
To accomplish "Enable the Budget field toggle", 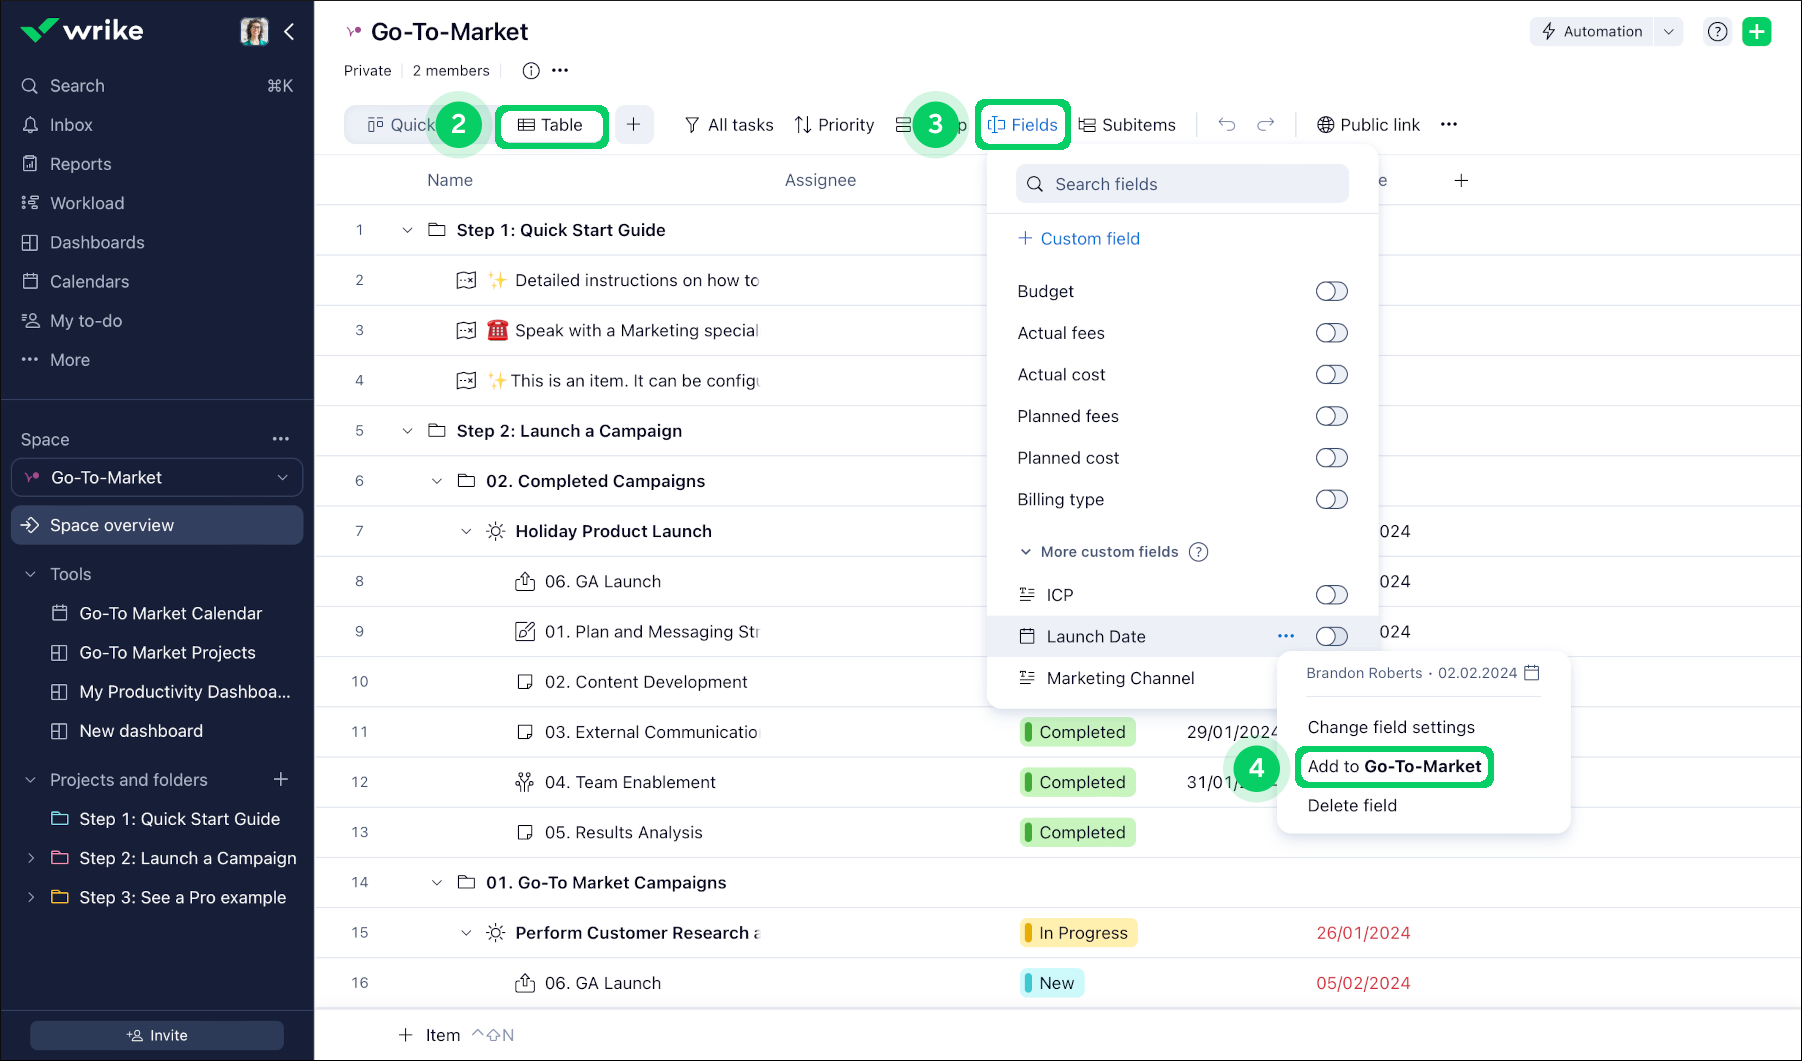I will 1331,291.
